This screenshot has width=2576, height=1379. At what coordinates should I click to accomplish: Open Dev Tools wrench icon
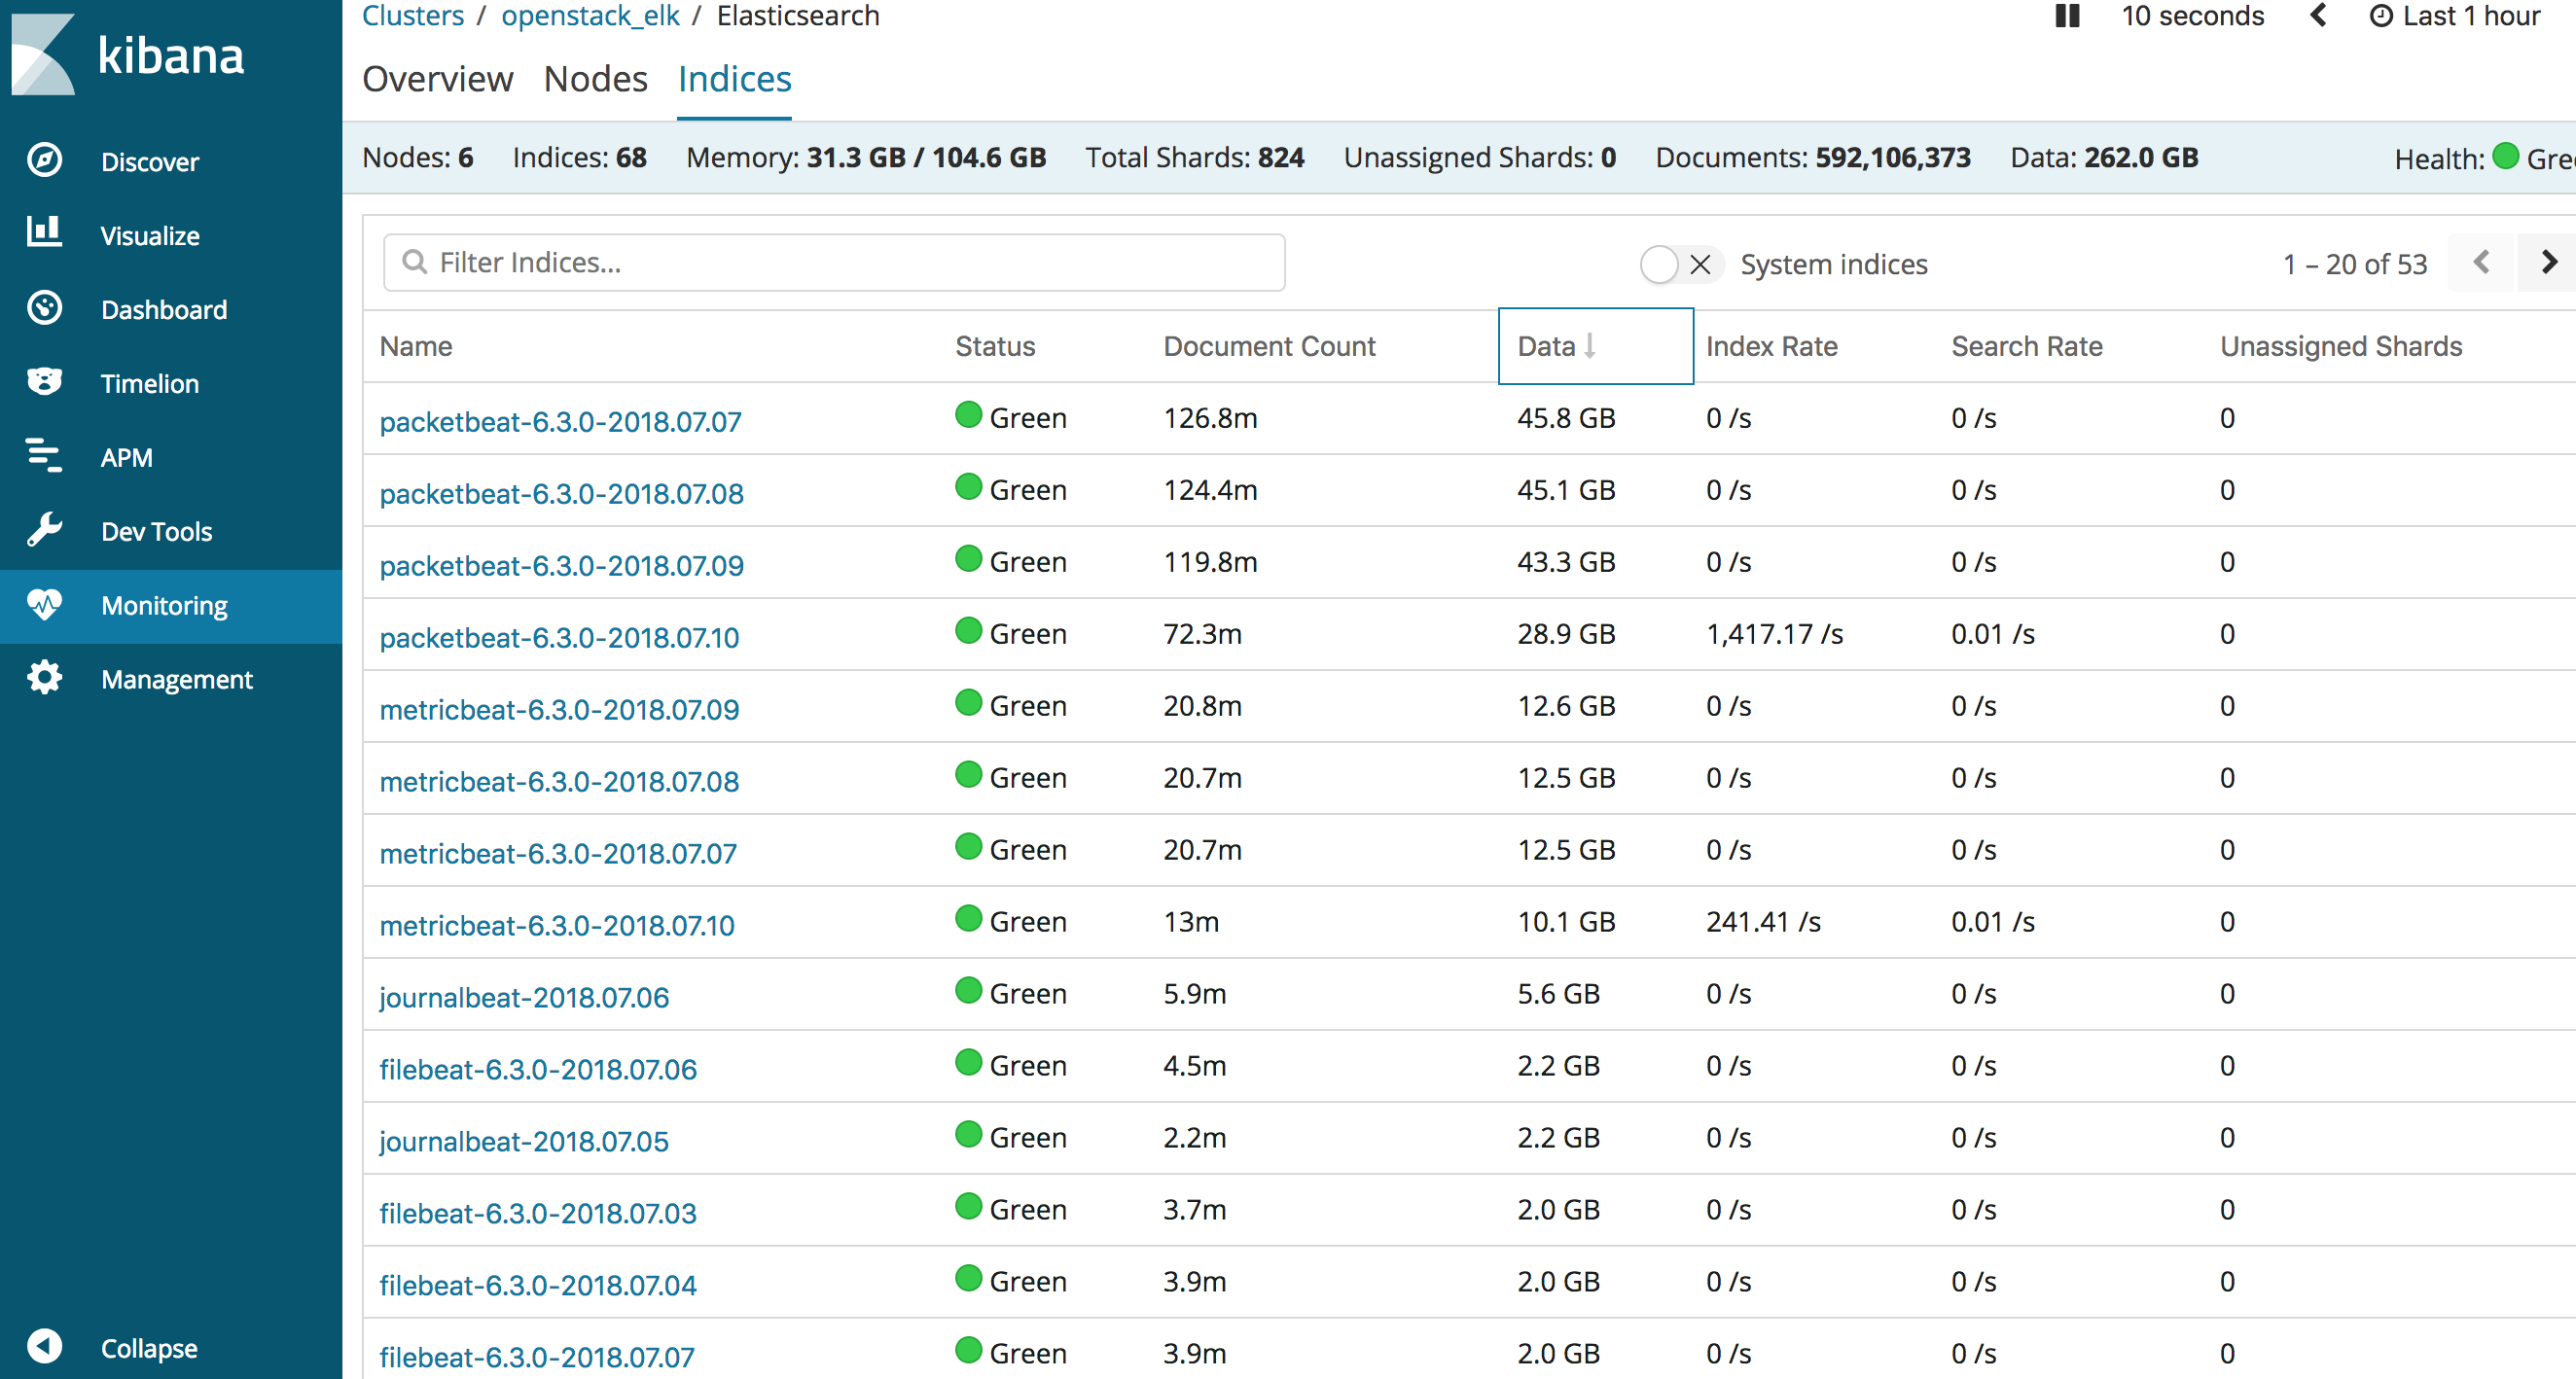point(45,530)
